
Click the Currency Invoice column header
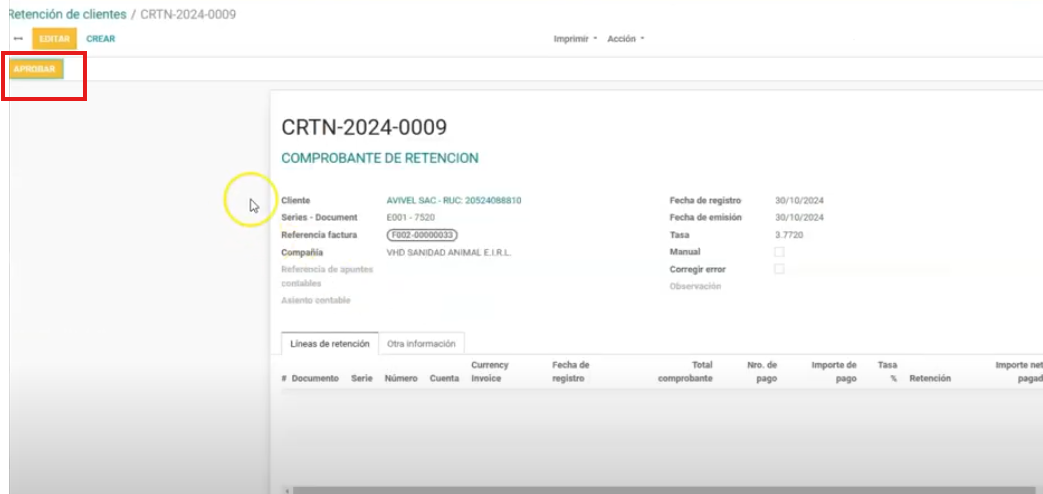[x=491, y=372]
